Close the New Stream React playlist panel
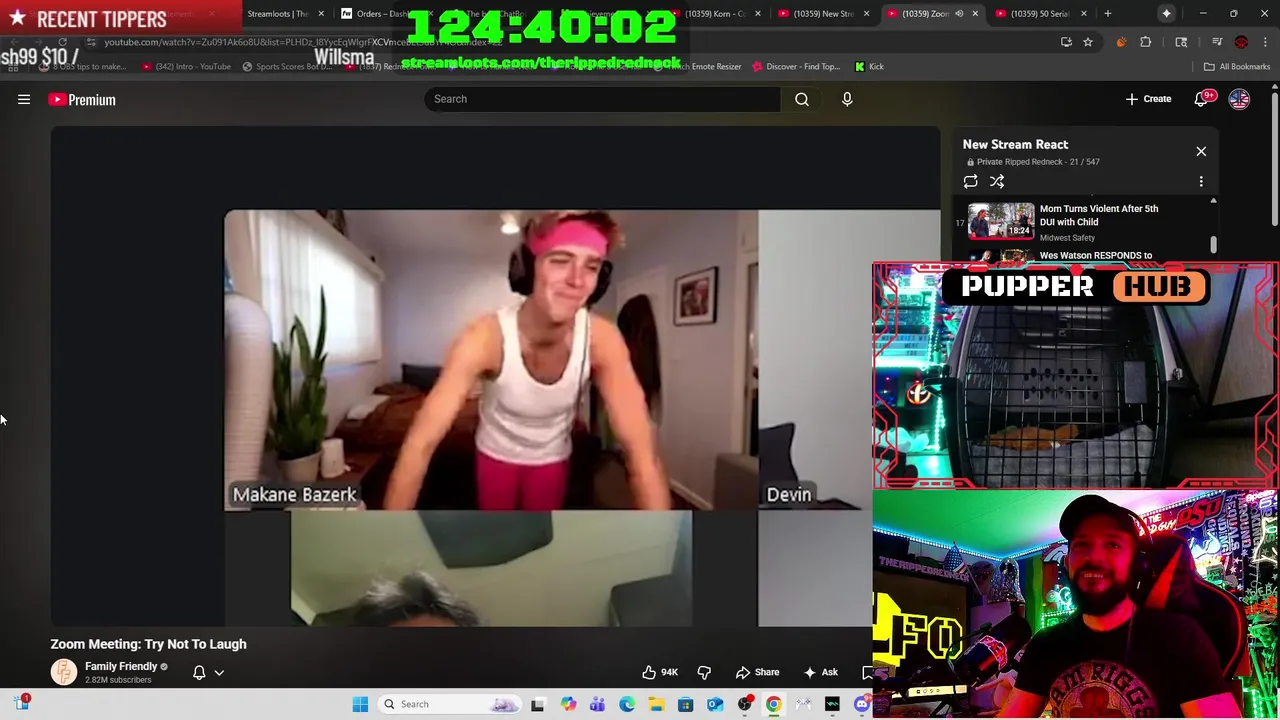The height and width of the screenshot is (720, 1280). click(x=1201, y=151)
